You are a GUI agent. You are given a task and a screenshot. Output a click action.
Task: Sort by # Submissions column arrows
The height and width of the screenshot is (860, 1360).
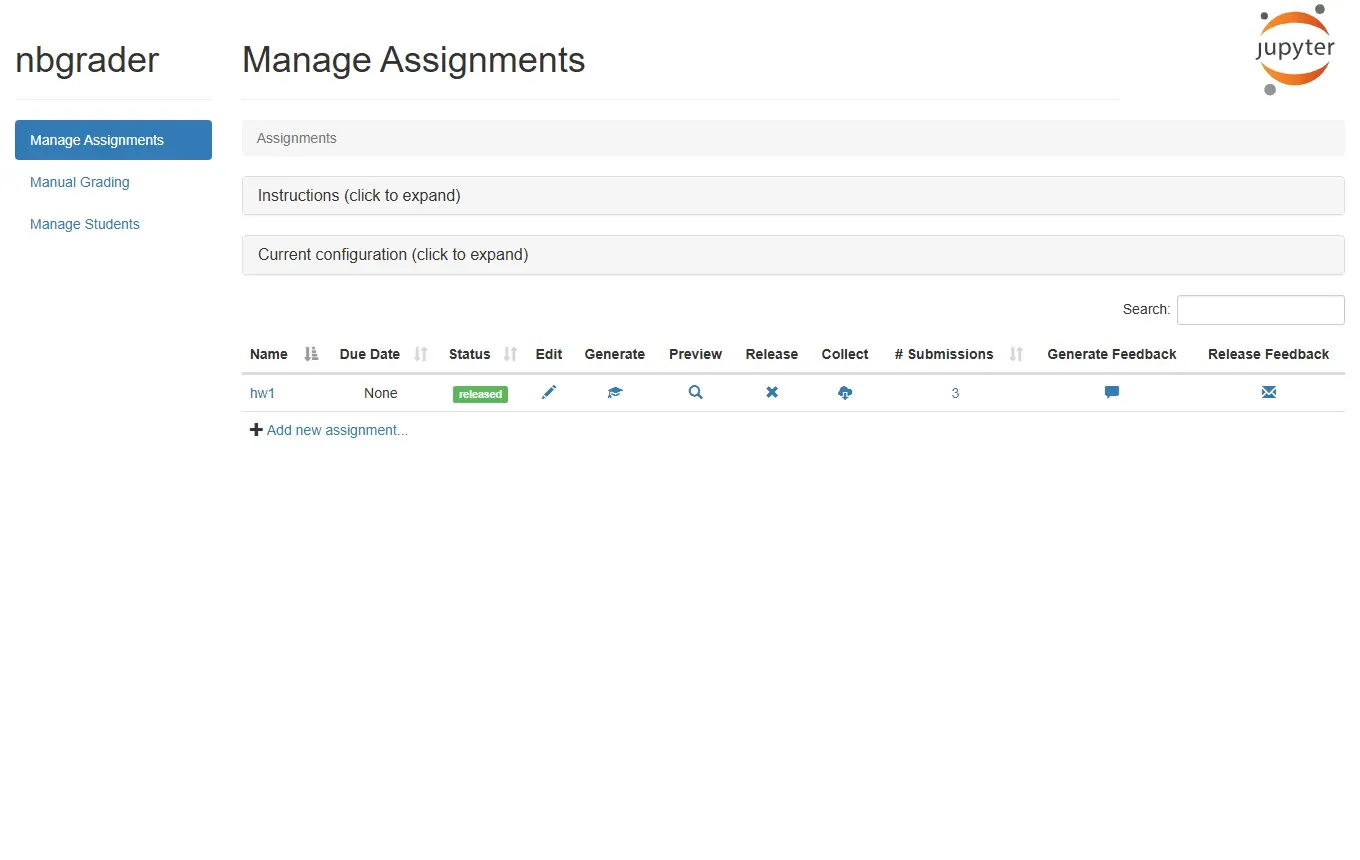point(1017,354)
